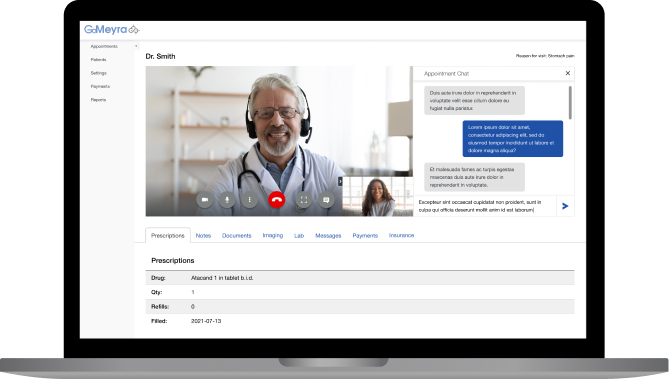Collapse the self-view video thumbnail arrow
The height and width of the screenshot is (379, 669).
340,181
